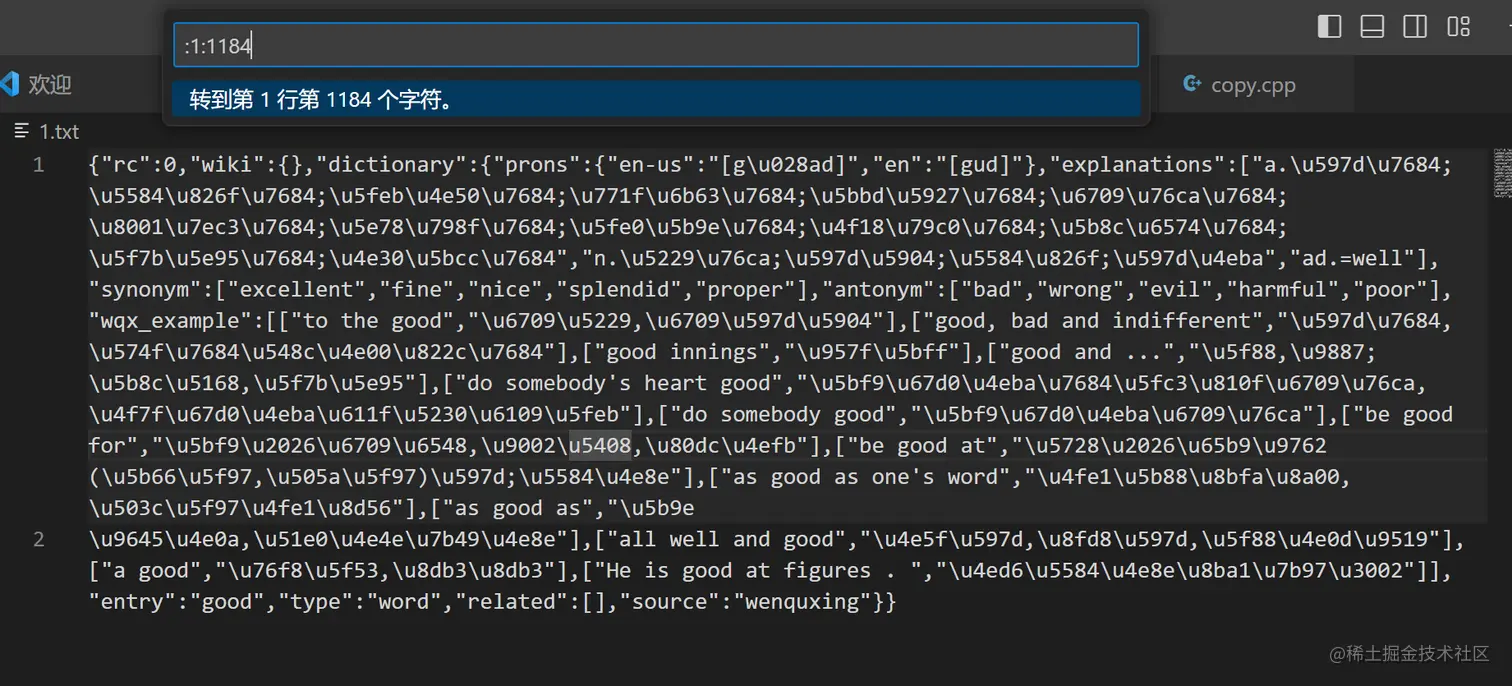Click the minimap preview at the editor's right edge
This screenshot has width=1512, height=686.
(1503, 171)
